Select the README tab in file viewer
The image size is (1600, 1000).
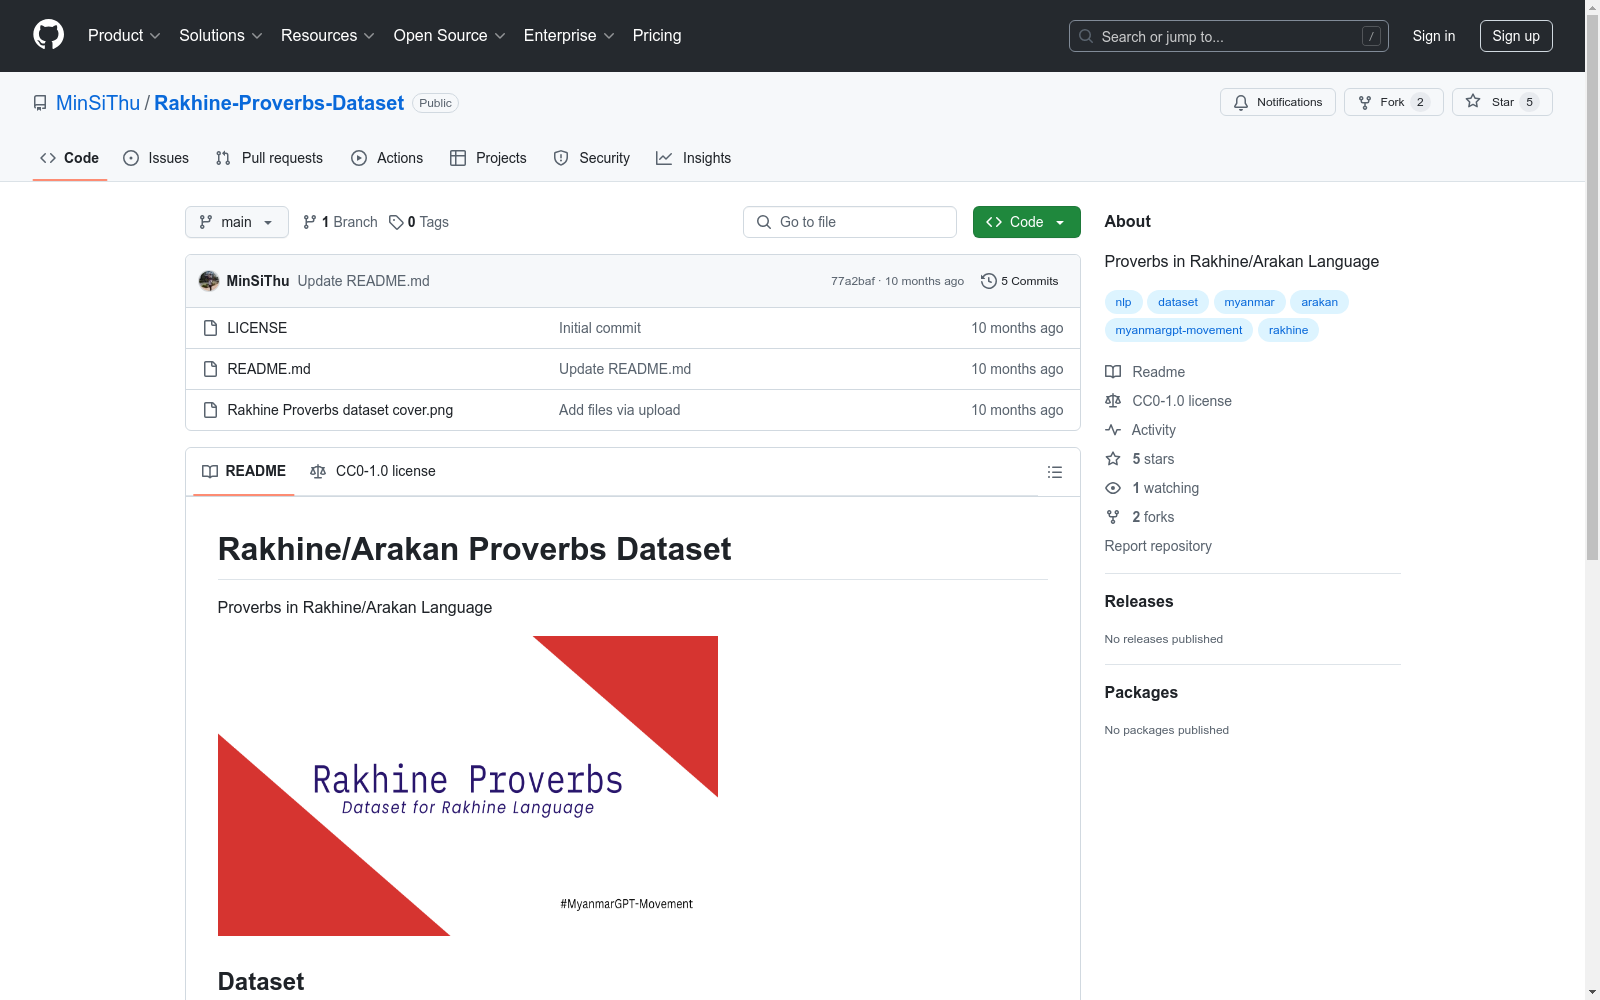[244, 471]
